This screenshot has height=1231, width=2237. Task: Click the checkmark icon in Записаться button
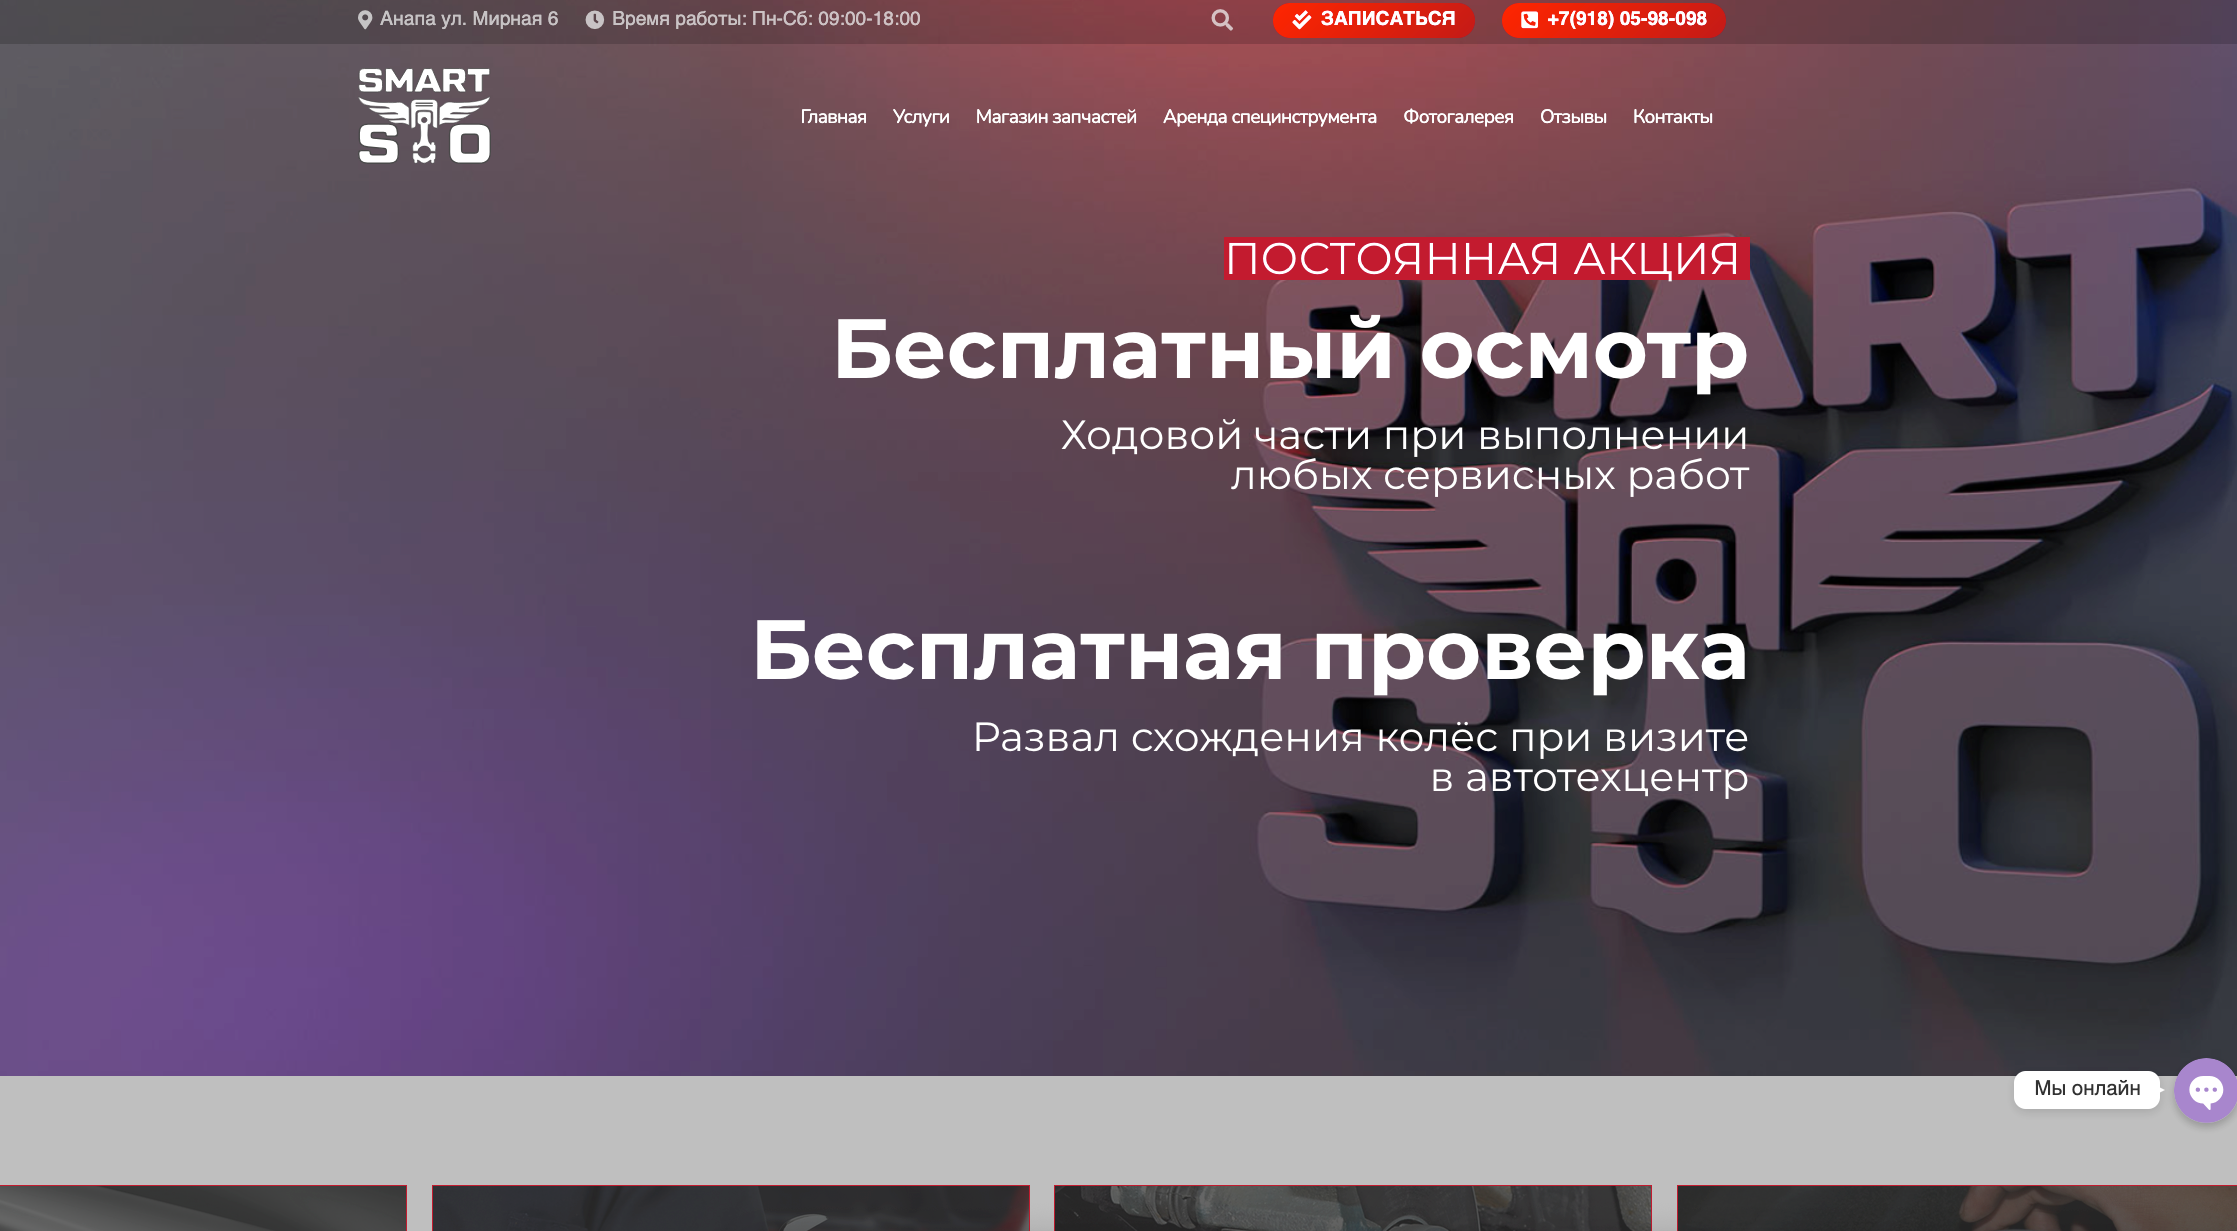[1301, 20]
